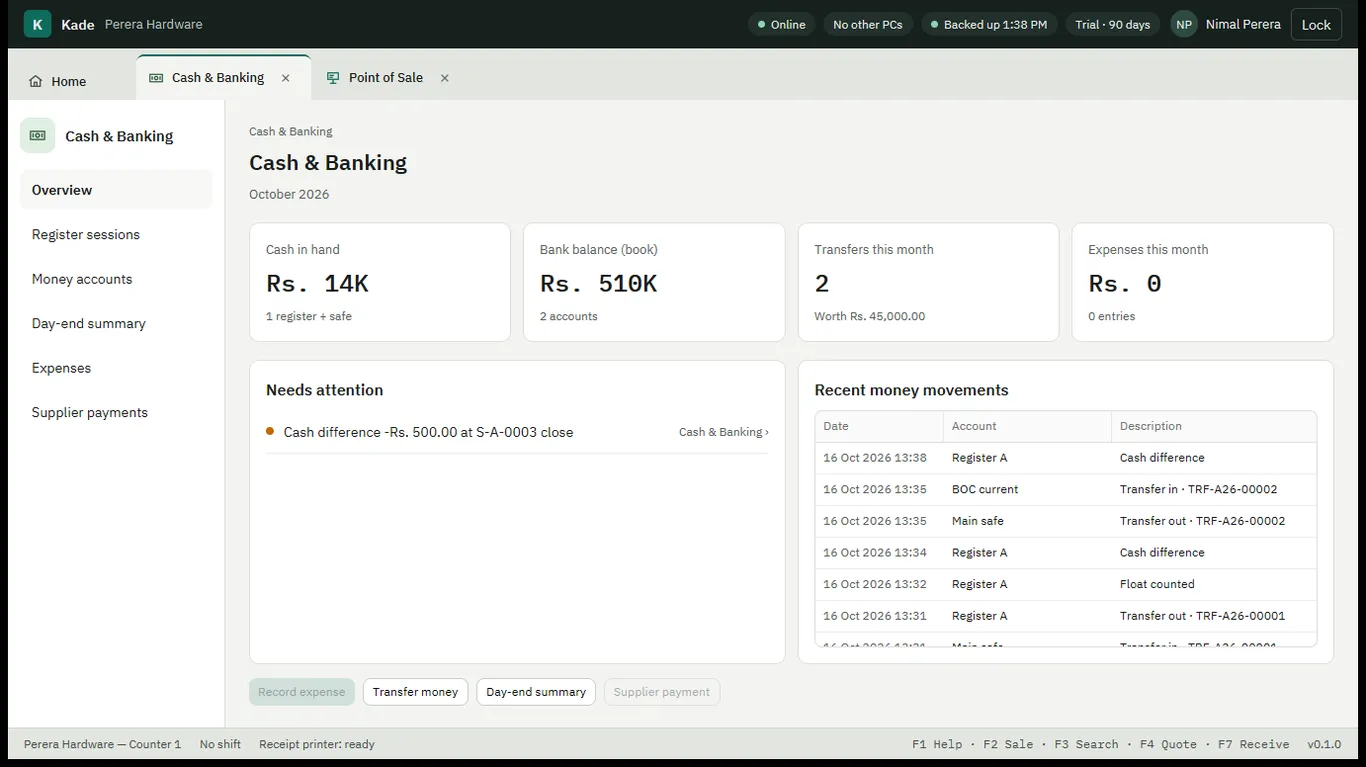Open the Bank balance (book) card
This screenshot has height=767, width=1366.
654,282
